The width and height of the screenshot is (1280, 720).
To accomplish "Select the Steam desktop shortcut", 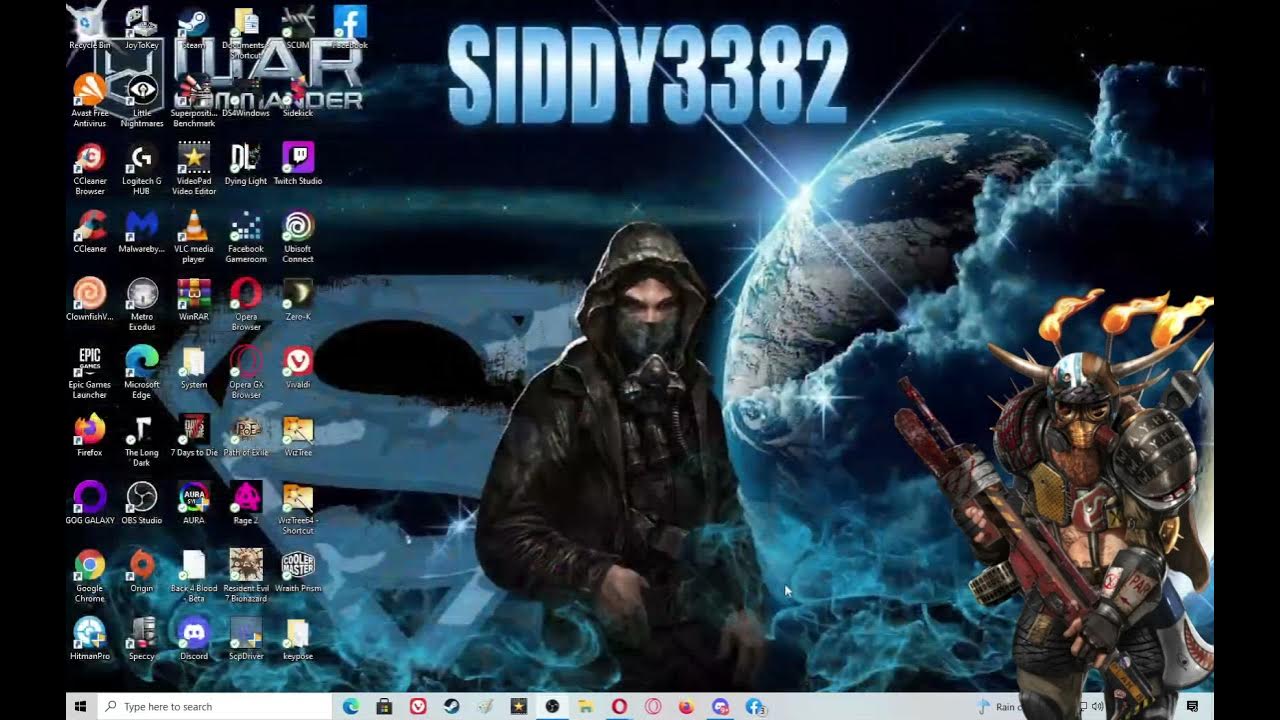I will pos(194,28).
